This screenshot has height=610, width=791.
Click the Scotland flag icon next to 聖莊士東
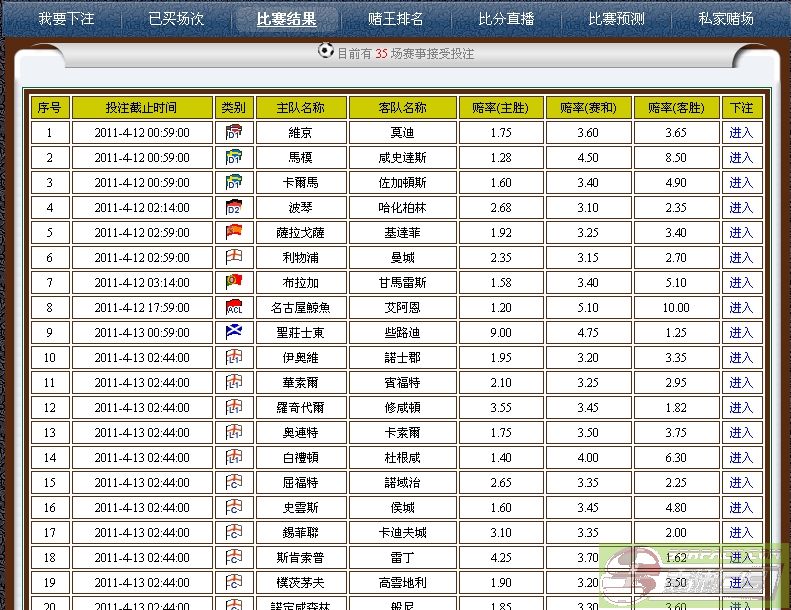pyautogui.click(x=234, y=332)
